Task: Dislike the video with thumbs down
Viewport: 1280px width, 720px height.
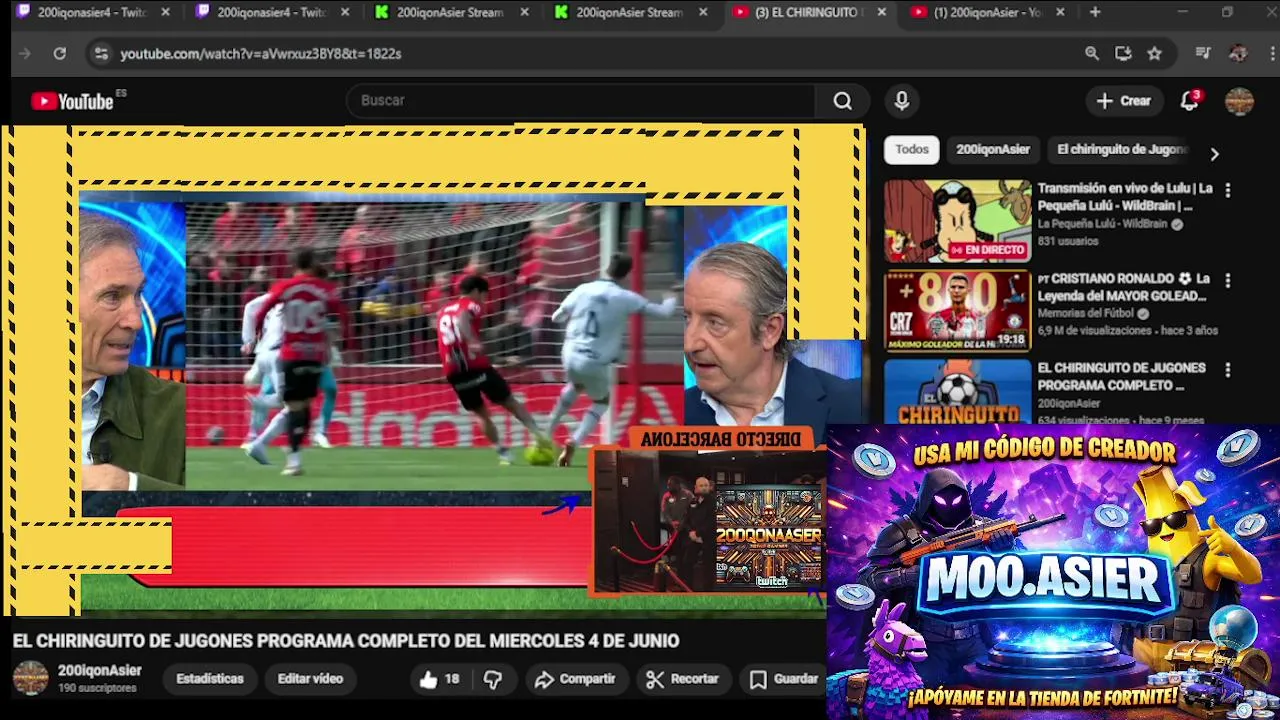Action: click(493, 680)
